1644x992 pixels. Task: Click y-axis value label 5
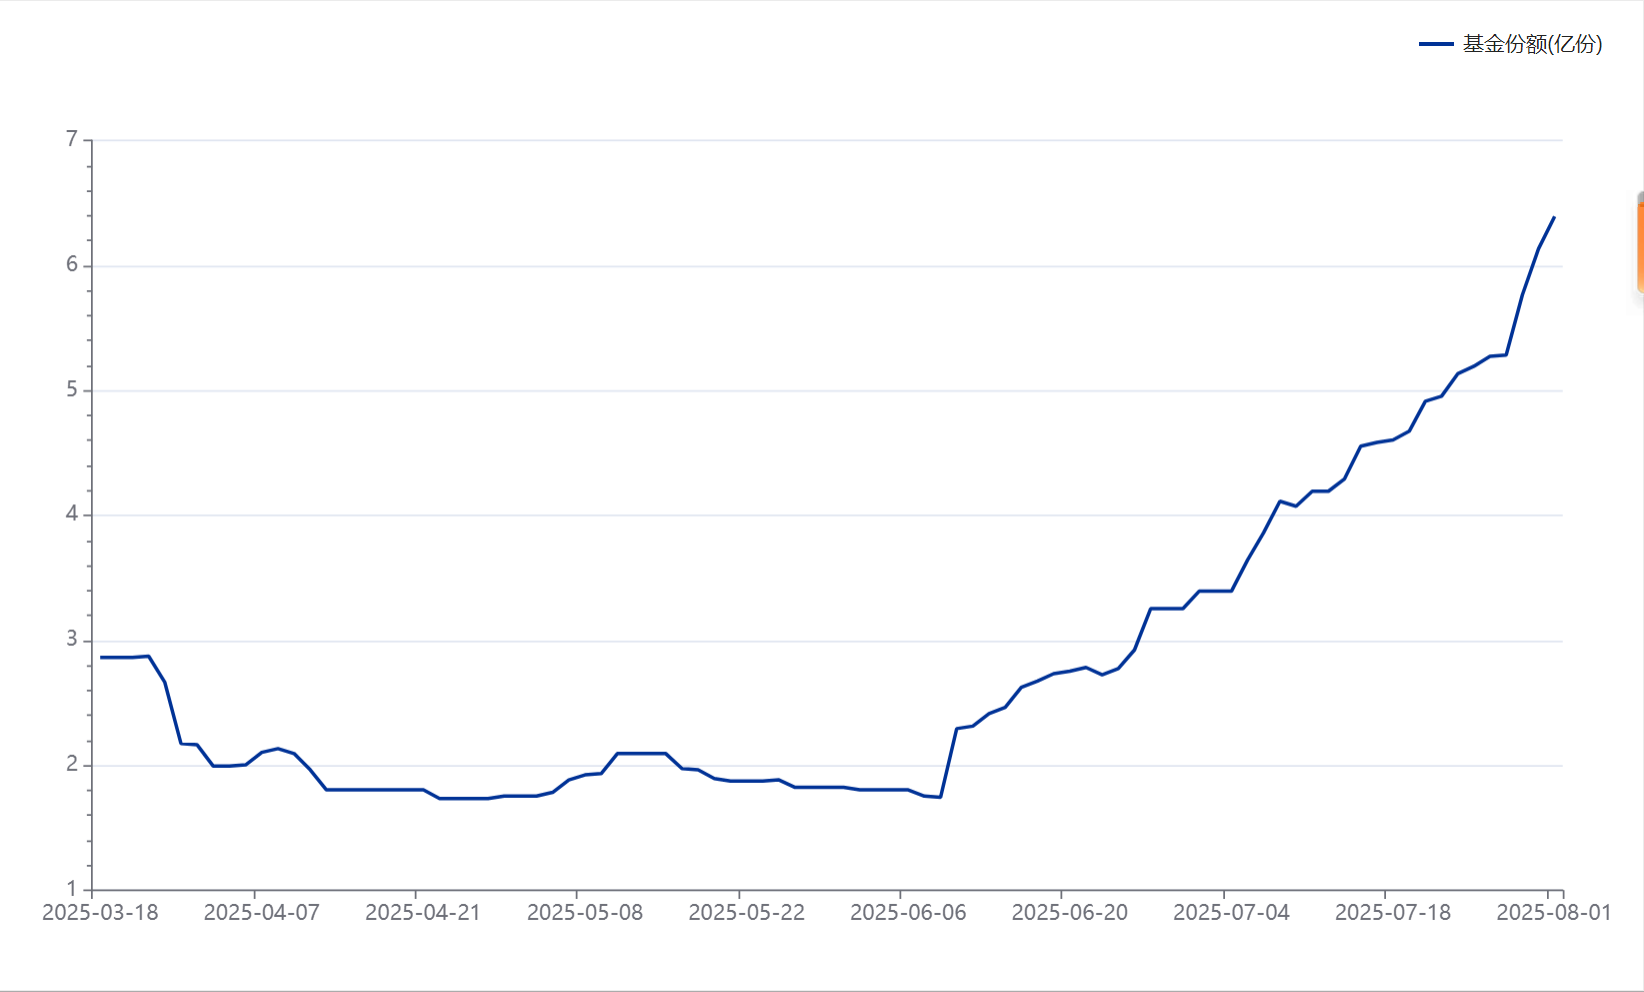pos(72,390)
